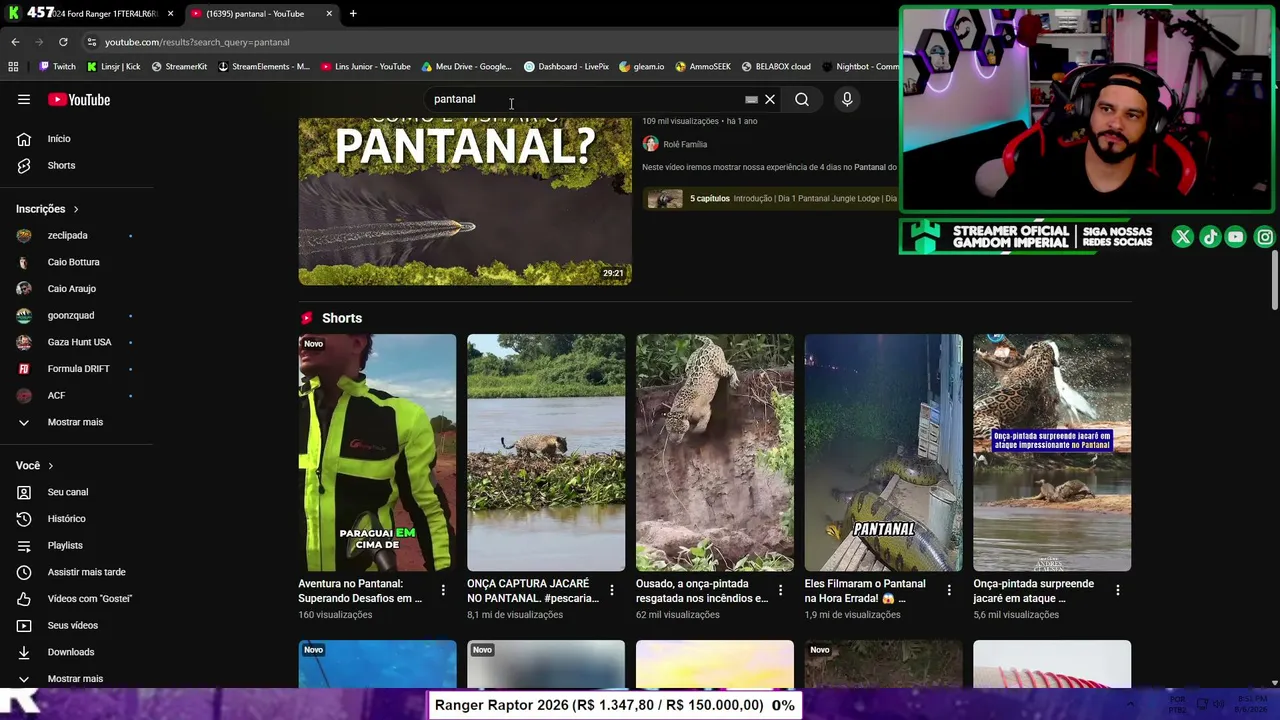Open the 'Dashboard - LivePix' bookmark
The width and height of the screenshot is (1280, 720).
[x=566, y=67]
